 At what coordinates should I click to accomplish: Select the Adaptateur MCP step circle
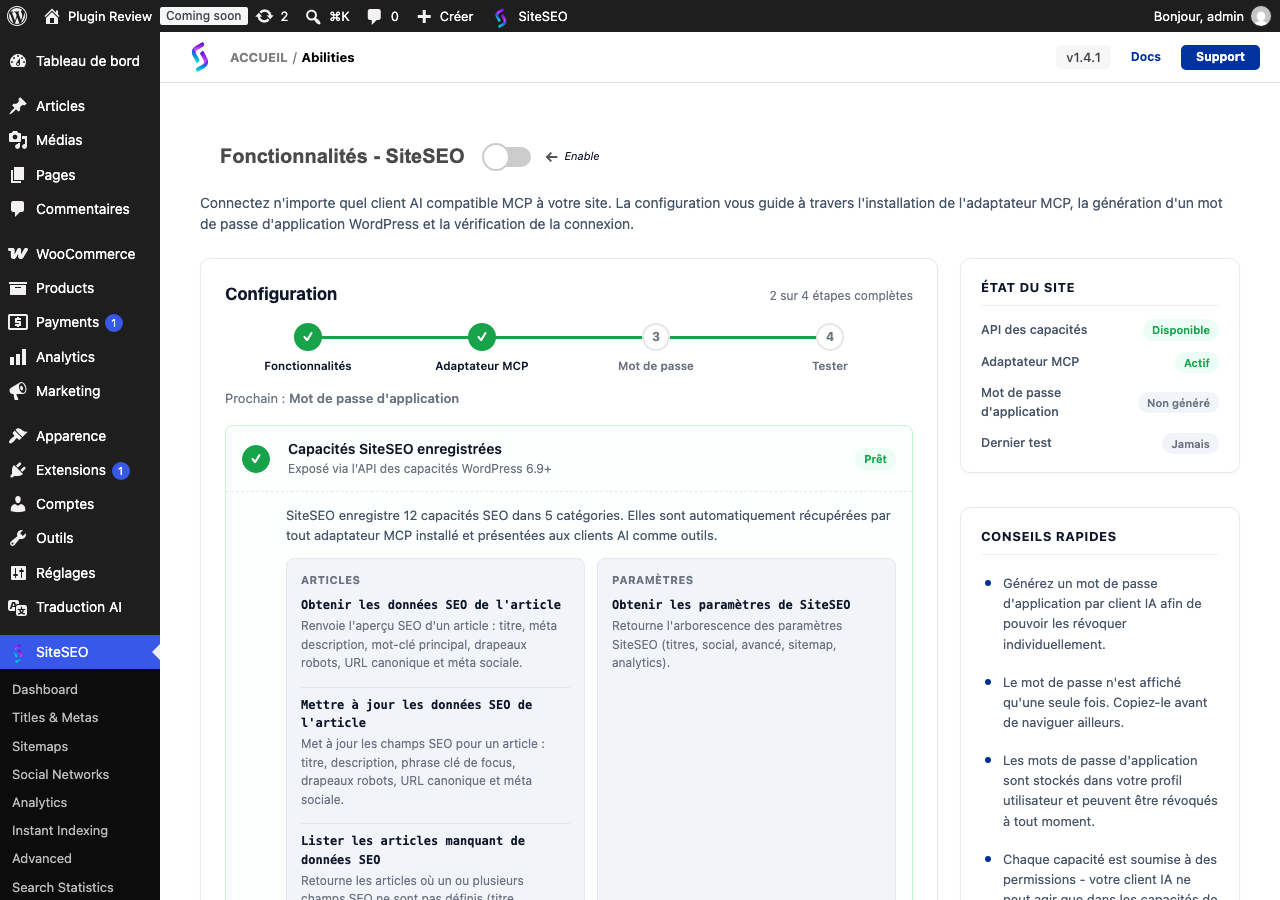click(482, 337)
